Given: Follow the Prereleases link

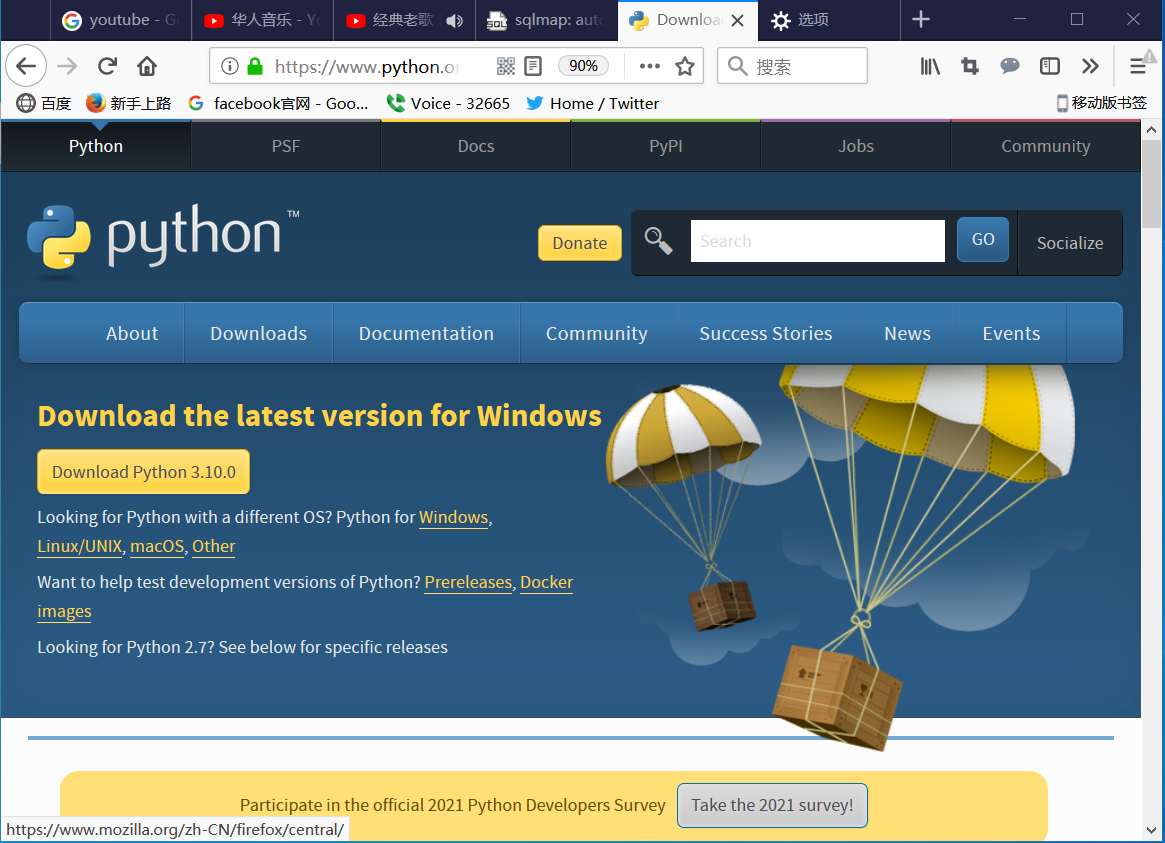Looking at the screenshot, I should 468,582.
